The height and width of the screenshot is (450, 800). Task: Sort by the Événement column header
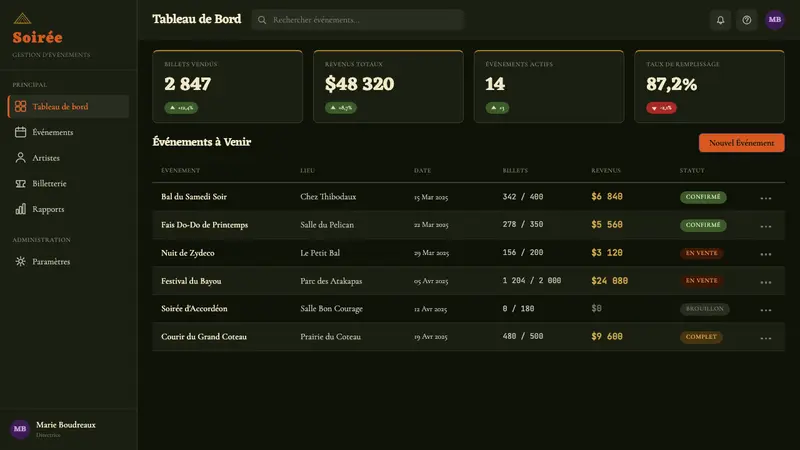pyautogui.click(x=181, y=170)
